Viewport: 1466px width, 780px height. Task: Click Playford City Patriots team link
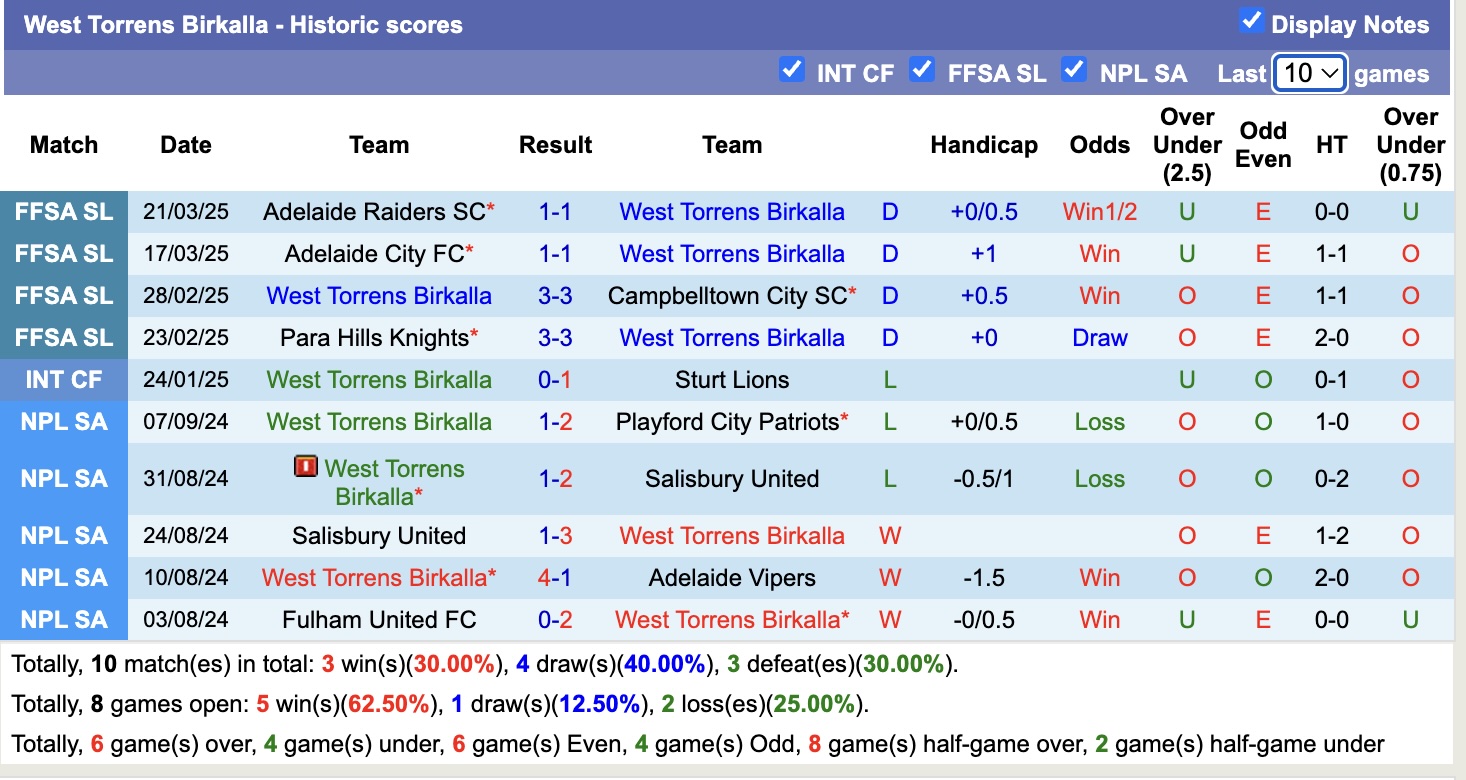pyautogui.click(x=727, y=422)
